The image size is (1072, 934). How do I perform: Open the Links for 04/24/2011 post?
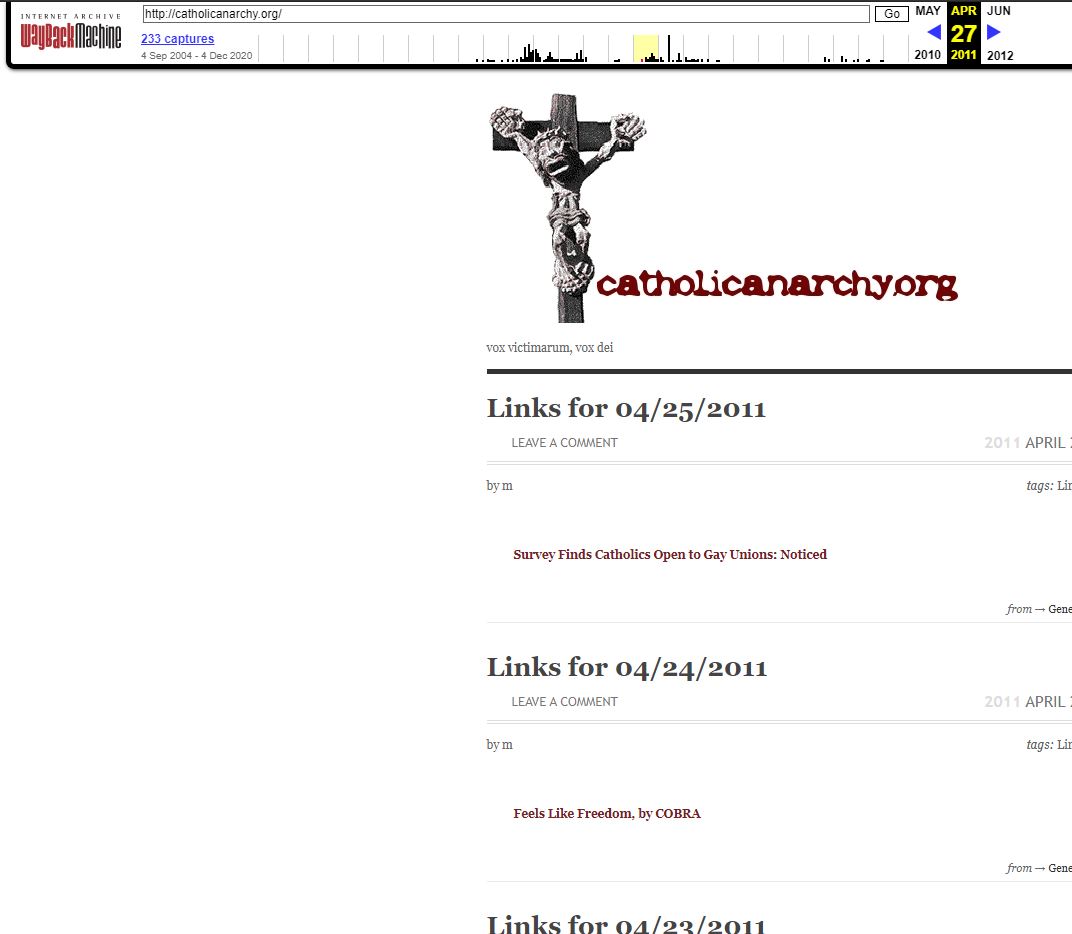coord(626,667)
